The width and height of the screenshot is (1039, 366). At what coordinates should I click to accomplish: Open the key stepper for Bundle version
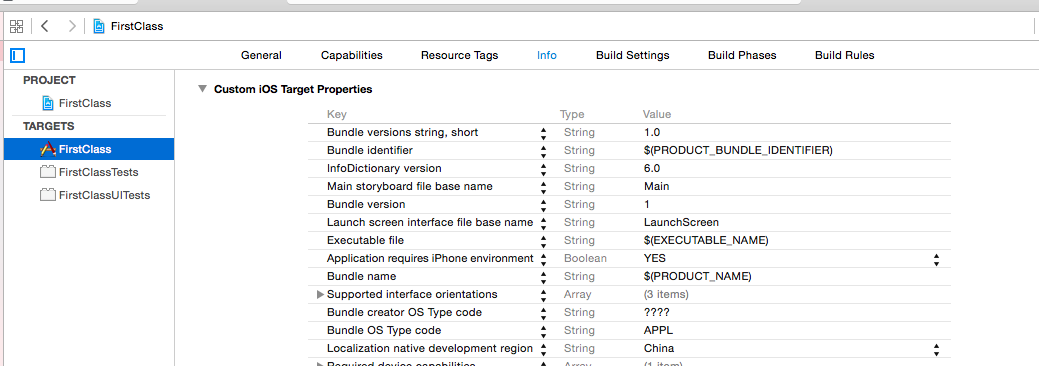point(543,205)
